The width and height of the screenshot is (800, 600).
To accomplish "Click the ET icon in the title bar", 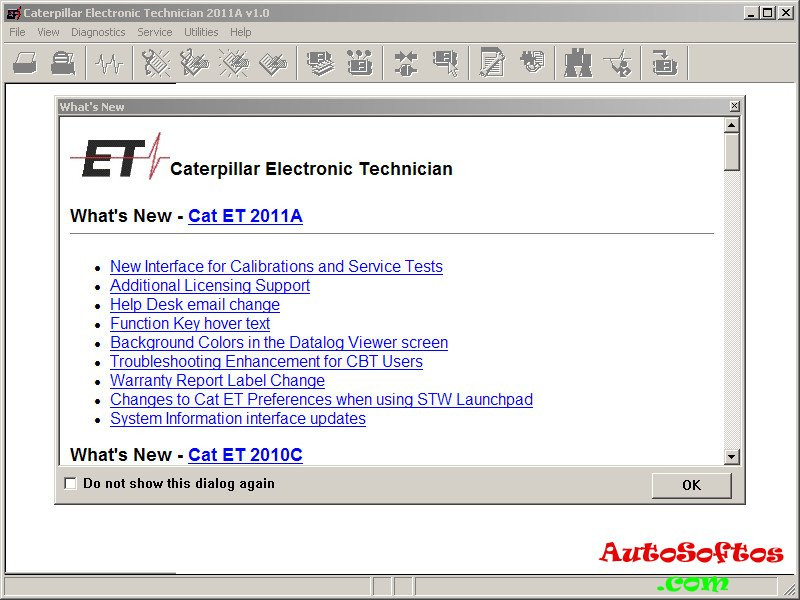I will tap(14, 13).
